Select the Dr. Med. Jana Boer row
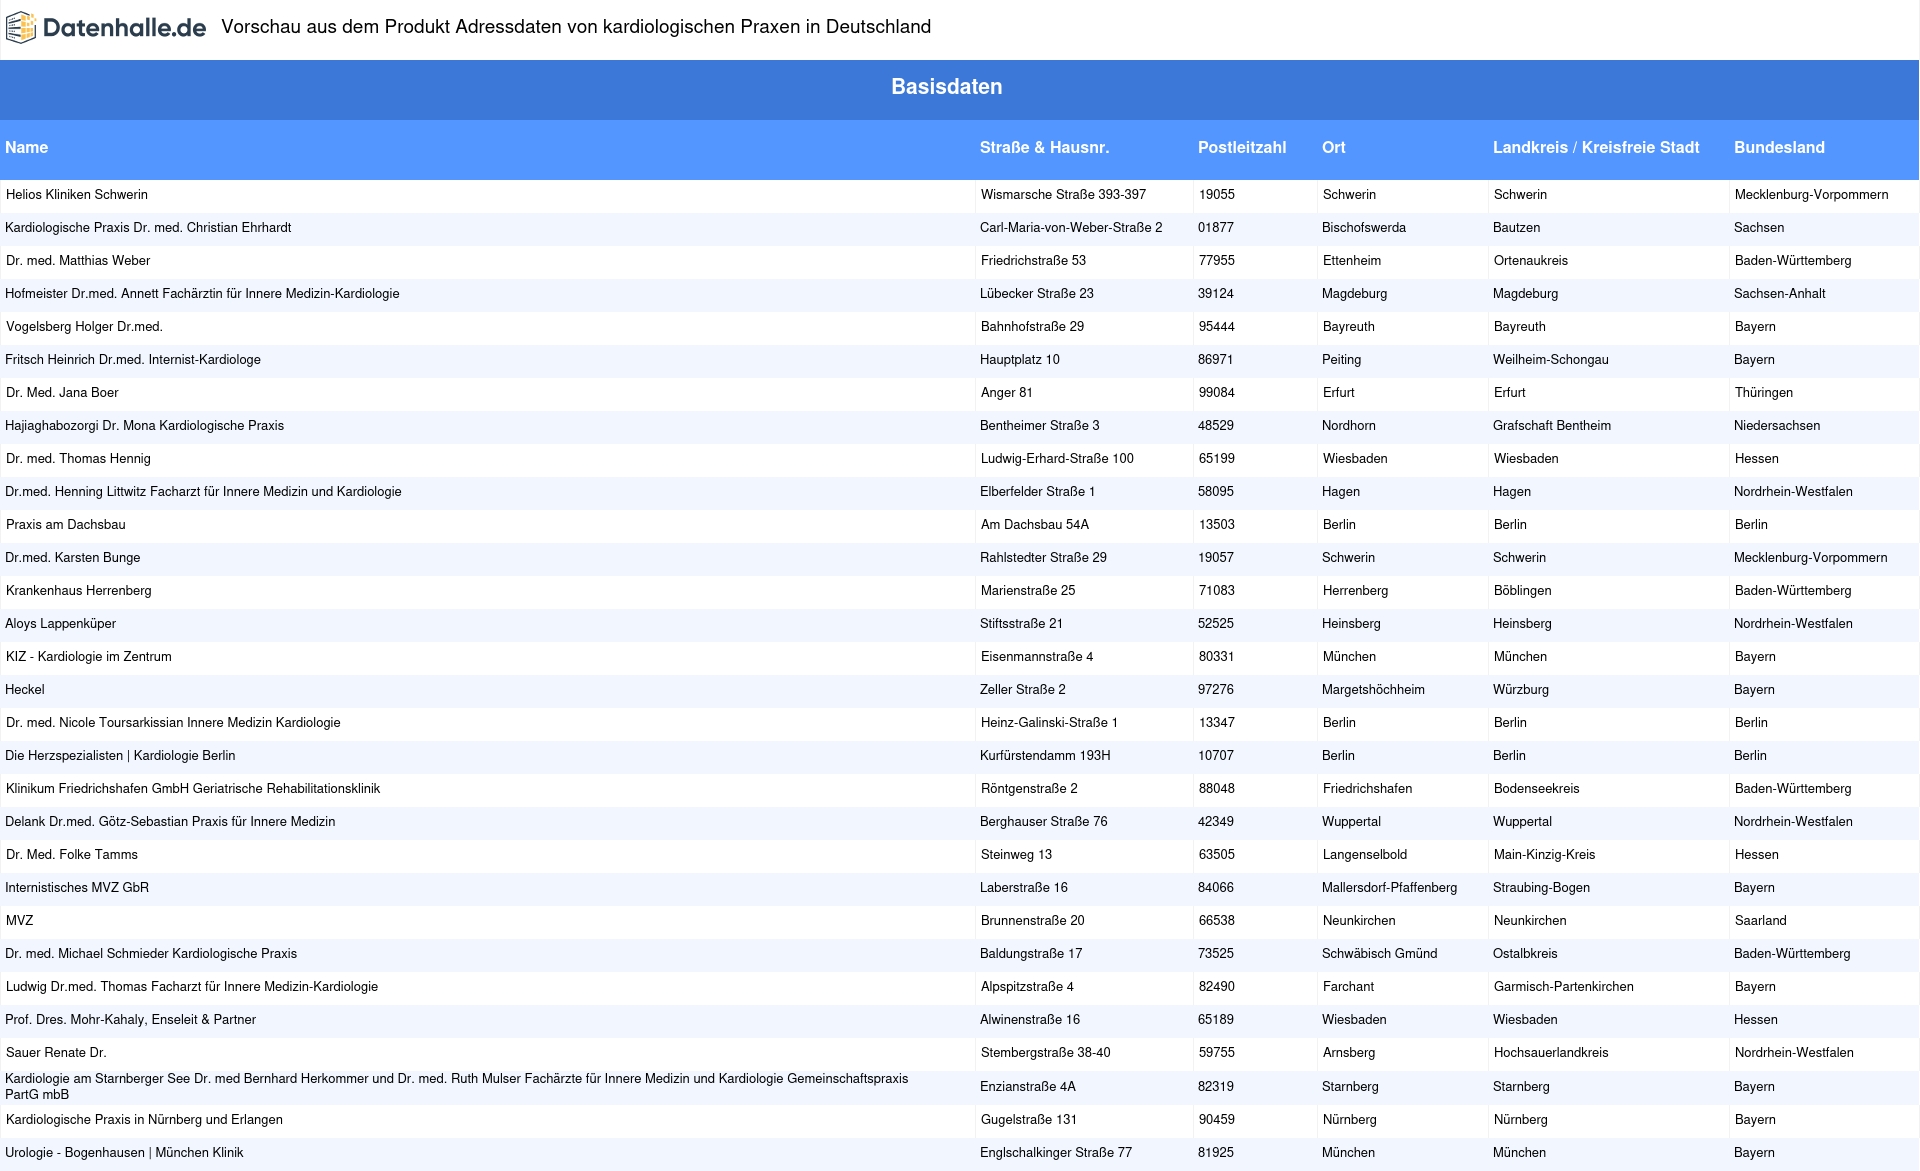This screenshot has height=1171, width=1920. [x=62, y=393]
